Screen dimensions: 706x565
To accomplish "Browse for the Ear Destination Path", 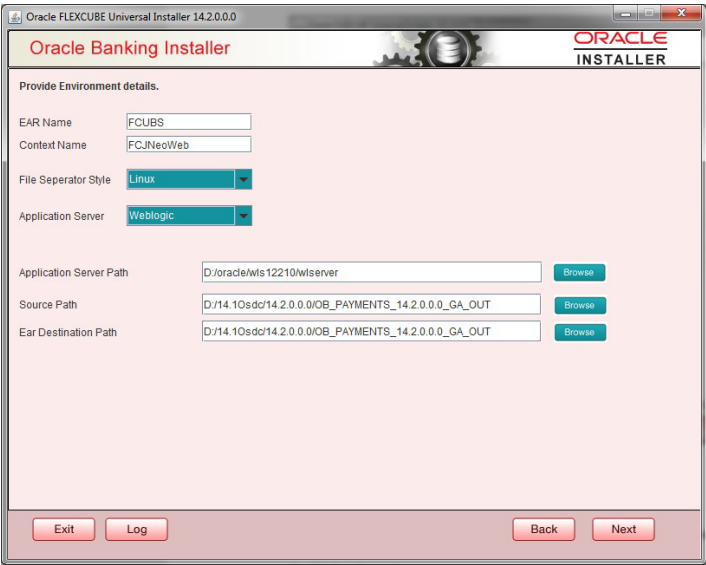I will coord(580,332).
